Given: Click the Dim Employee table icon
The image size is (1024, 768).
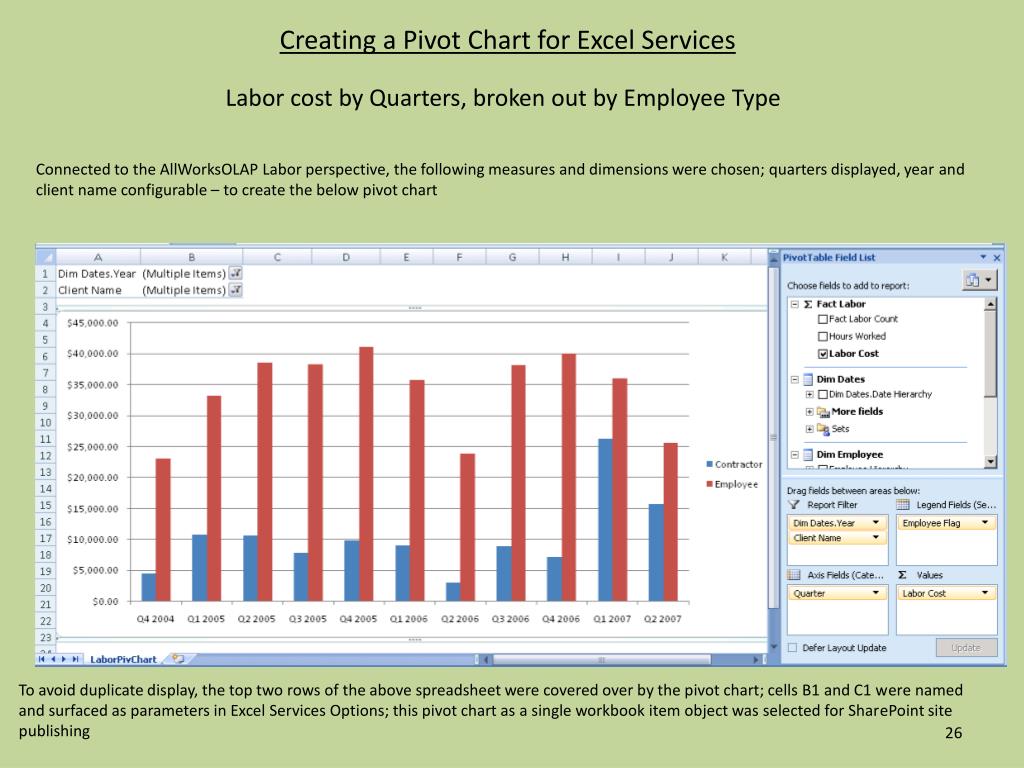Looking at the screenshot, I should (808, 455).
